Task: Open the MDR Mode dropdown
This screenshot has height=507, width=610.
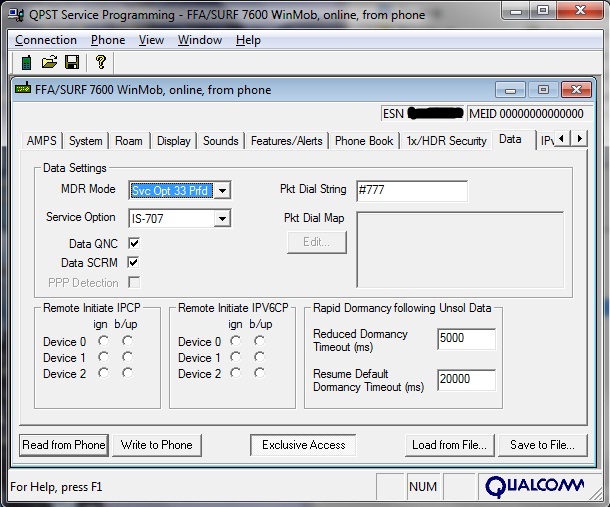Action: [x=223, y=190]
